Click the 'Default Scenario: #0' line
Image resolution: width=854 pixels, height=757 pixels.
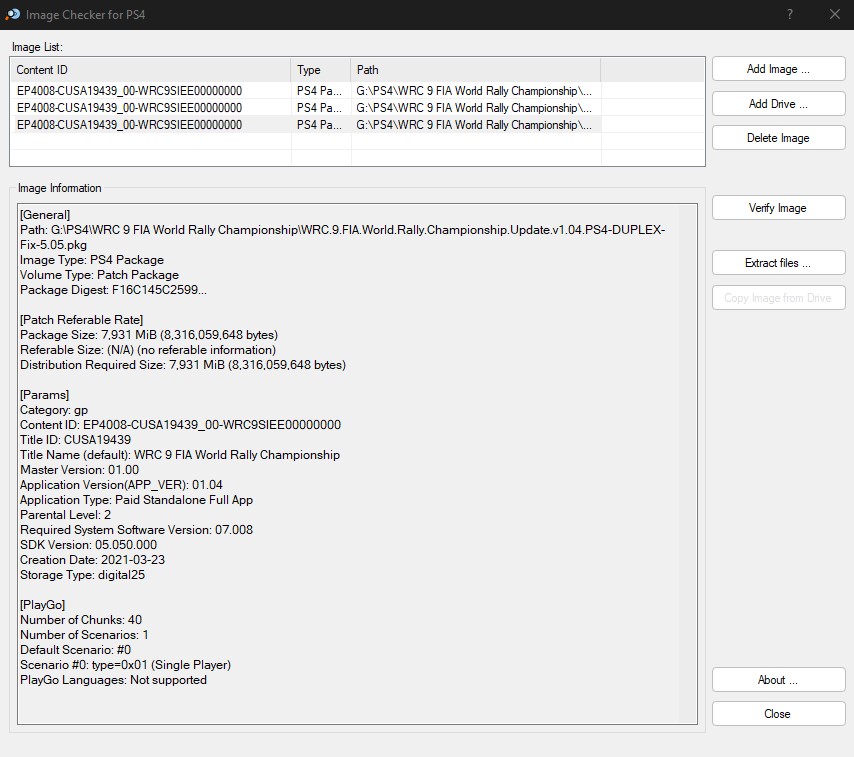point(76,650)
